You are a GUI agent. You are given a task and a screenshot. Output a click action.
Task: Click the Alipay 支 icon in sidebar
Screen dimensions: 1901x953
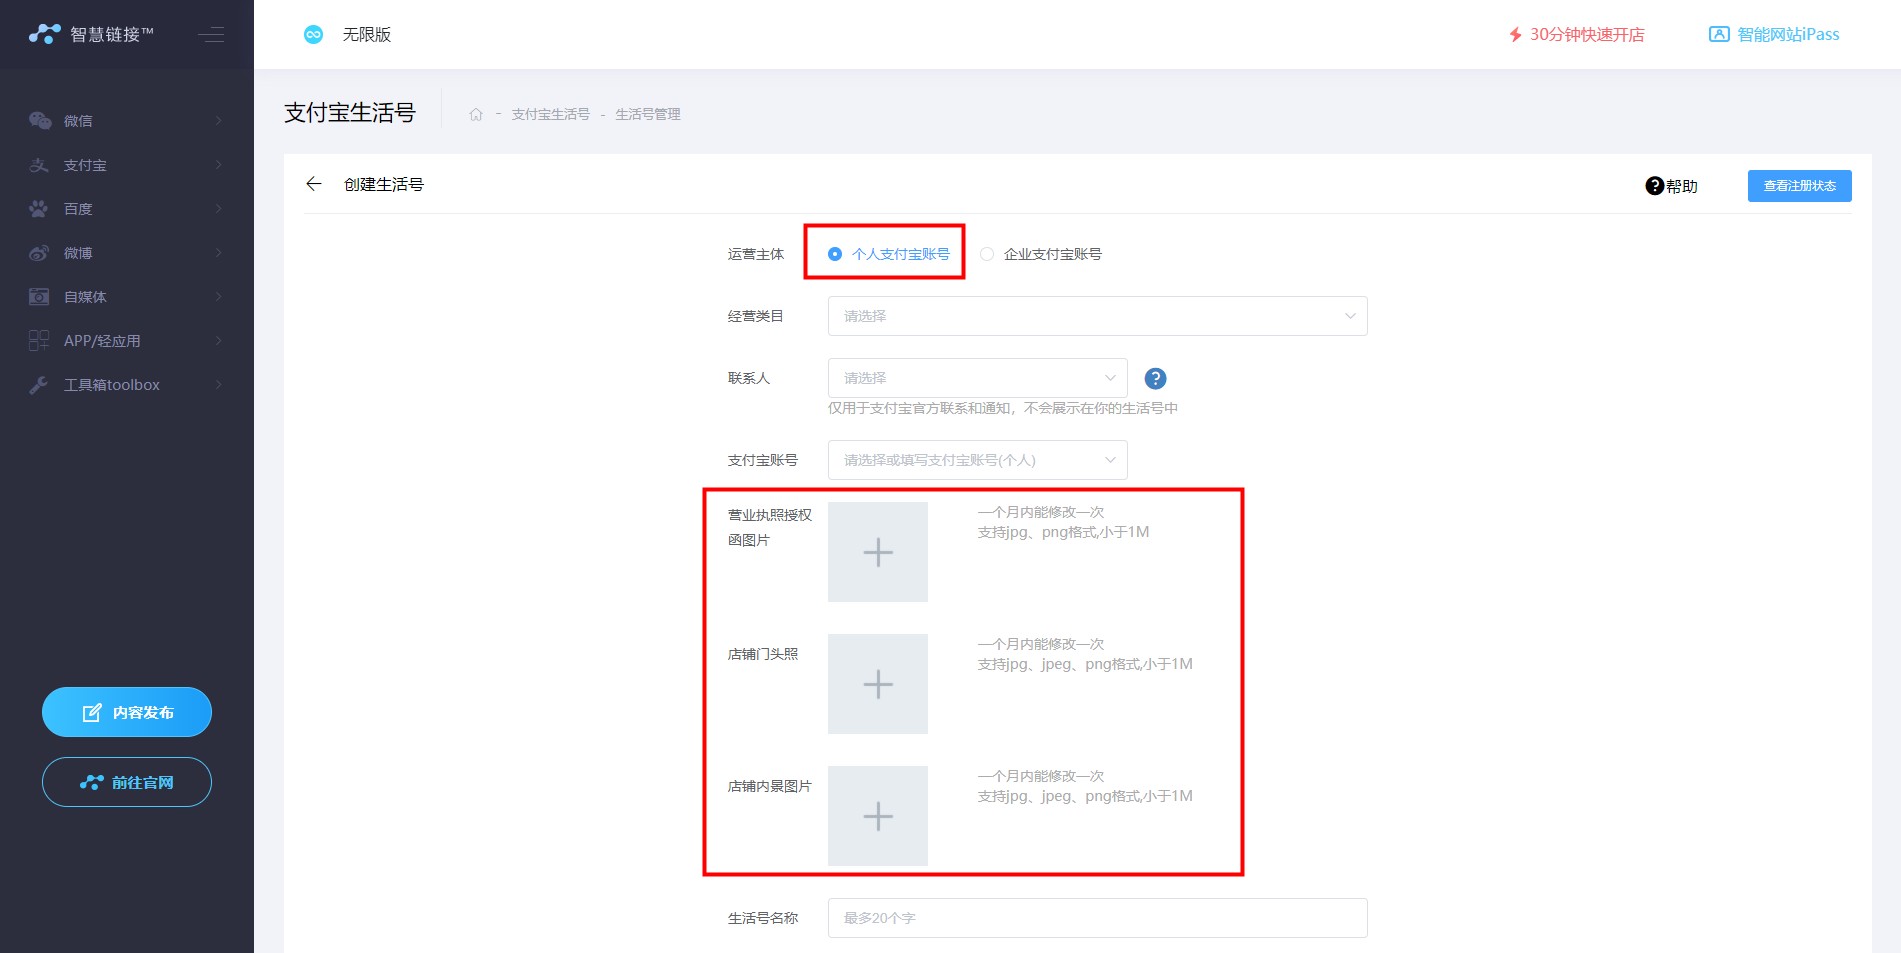39,165
